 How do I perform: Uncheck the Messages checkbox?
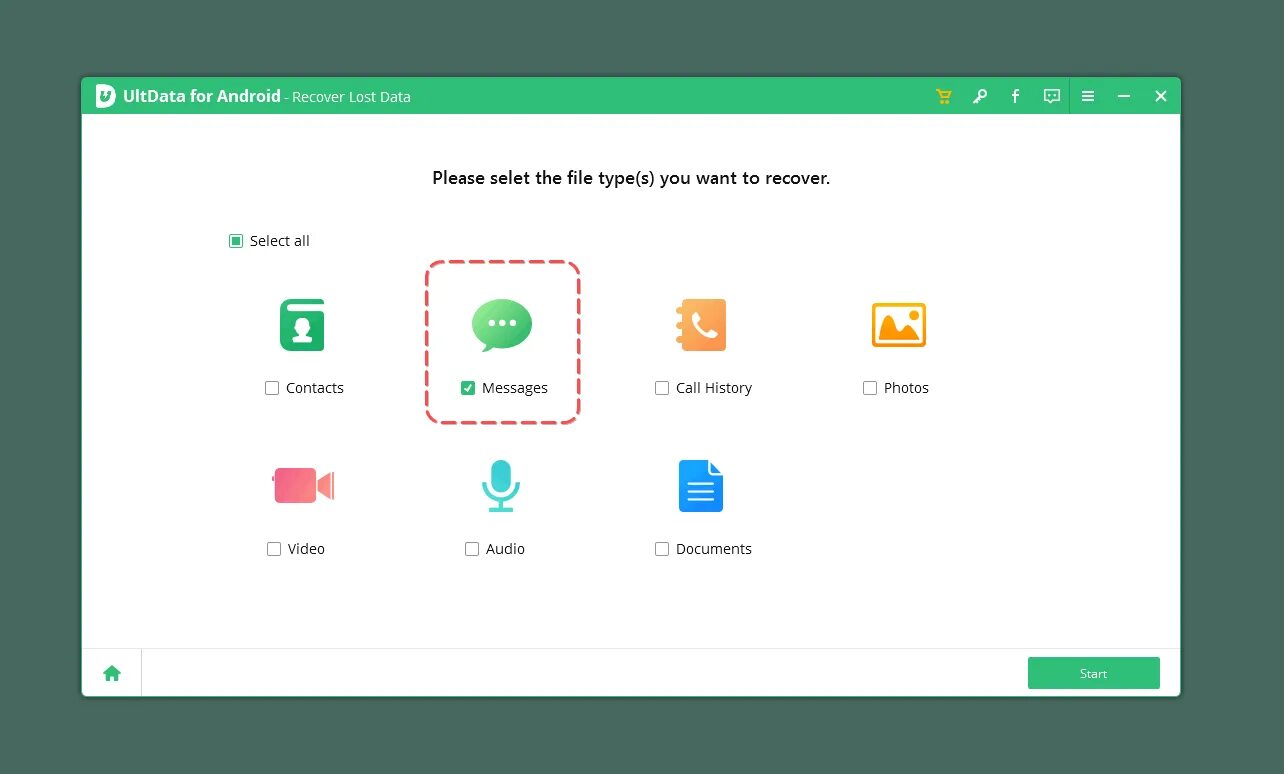tap(468, 388)
